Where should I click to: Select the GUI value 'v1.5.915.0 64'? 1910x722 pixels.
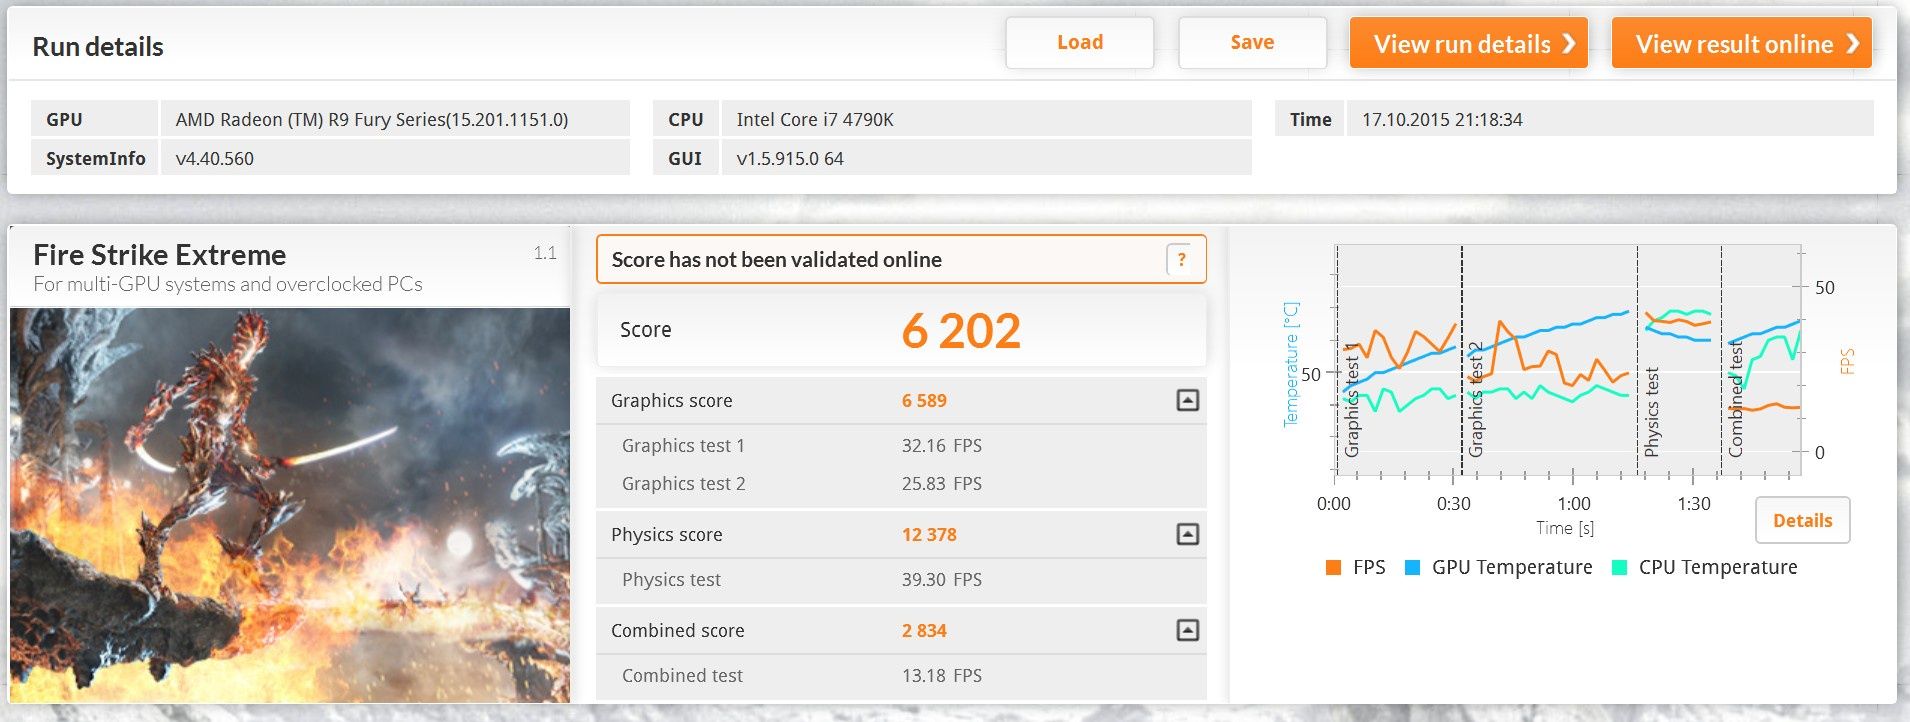(790, 159)
